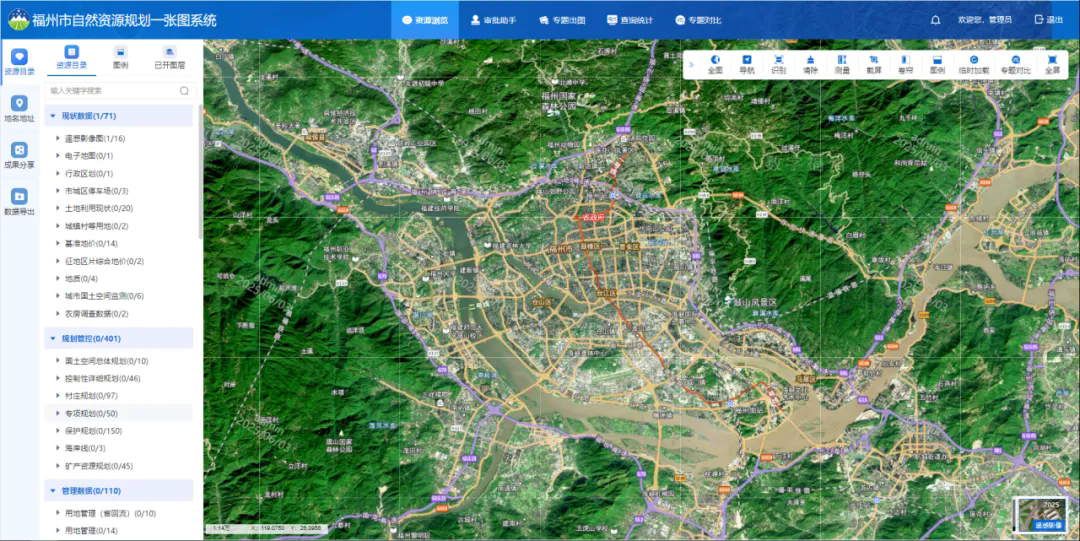Click the 遥感影像 basemap thumbnail
Viewport: 1080px width, 541px height.
point(1044,514)
